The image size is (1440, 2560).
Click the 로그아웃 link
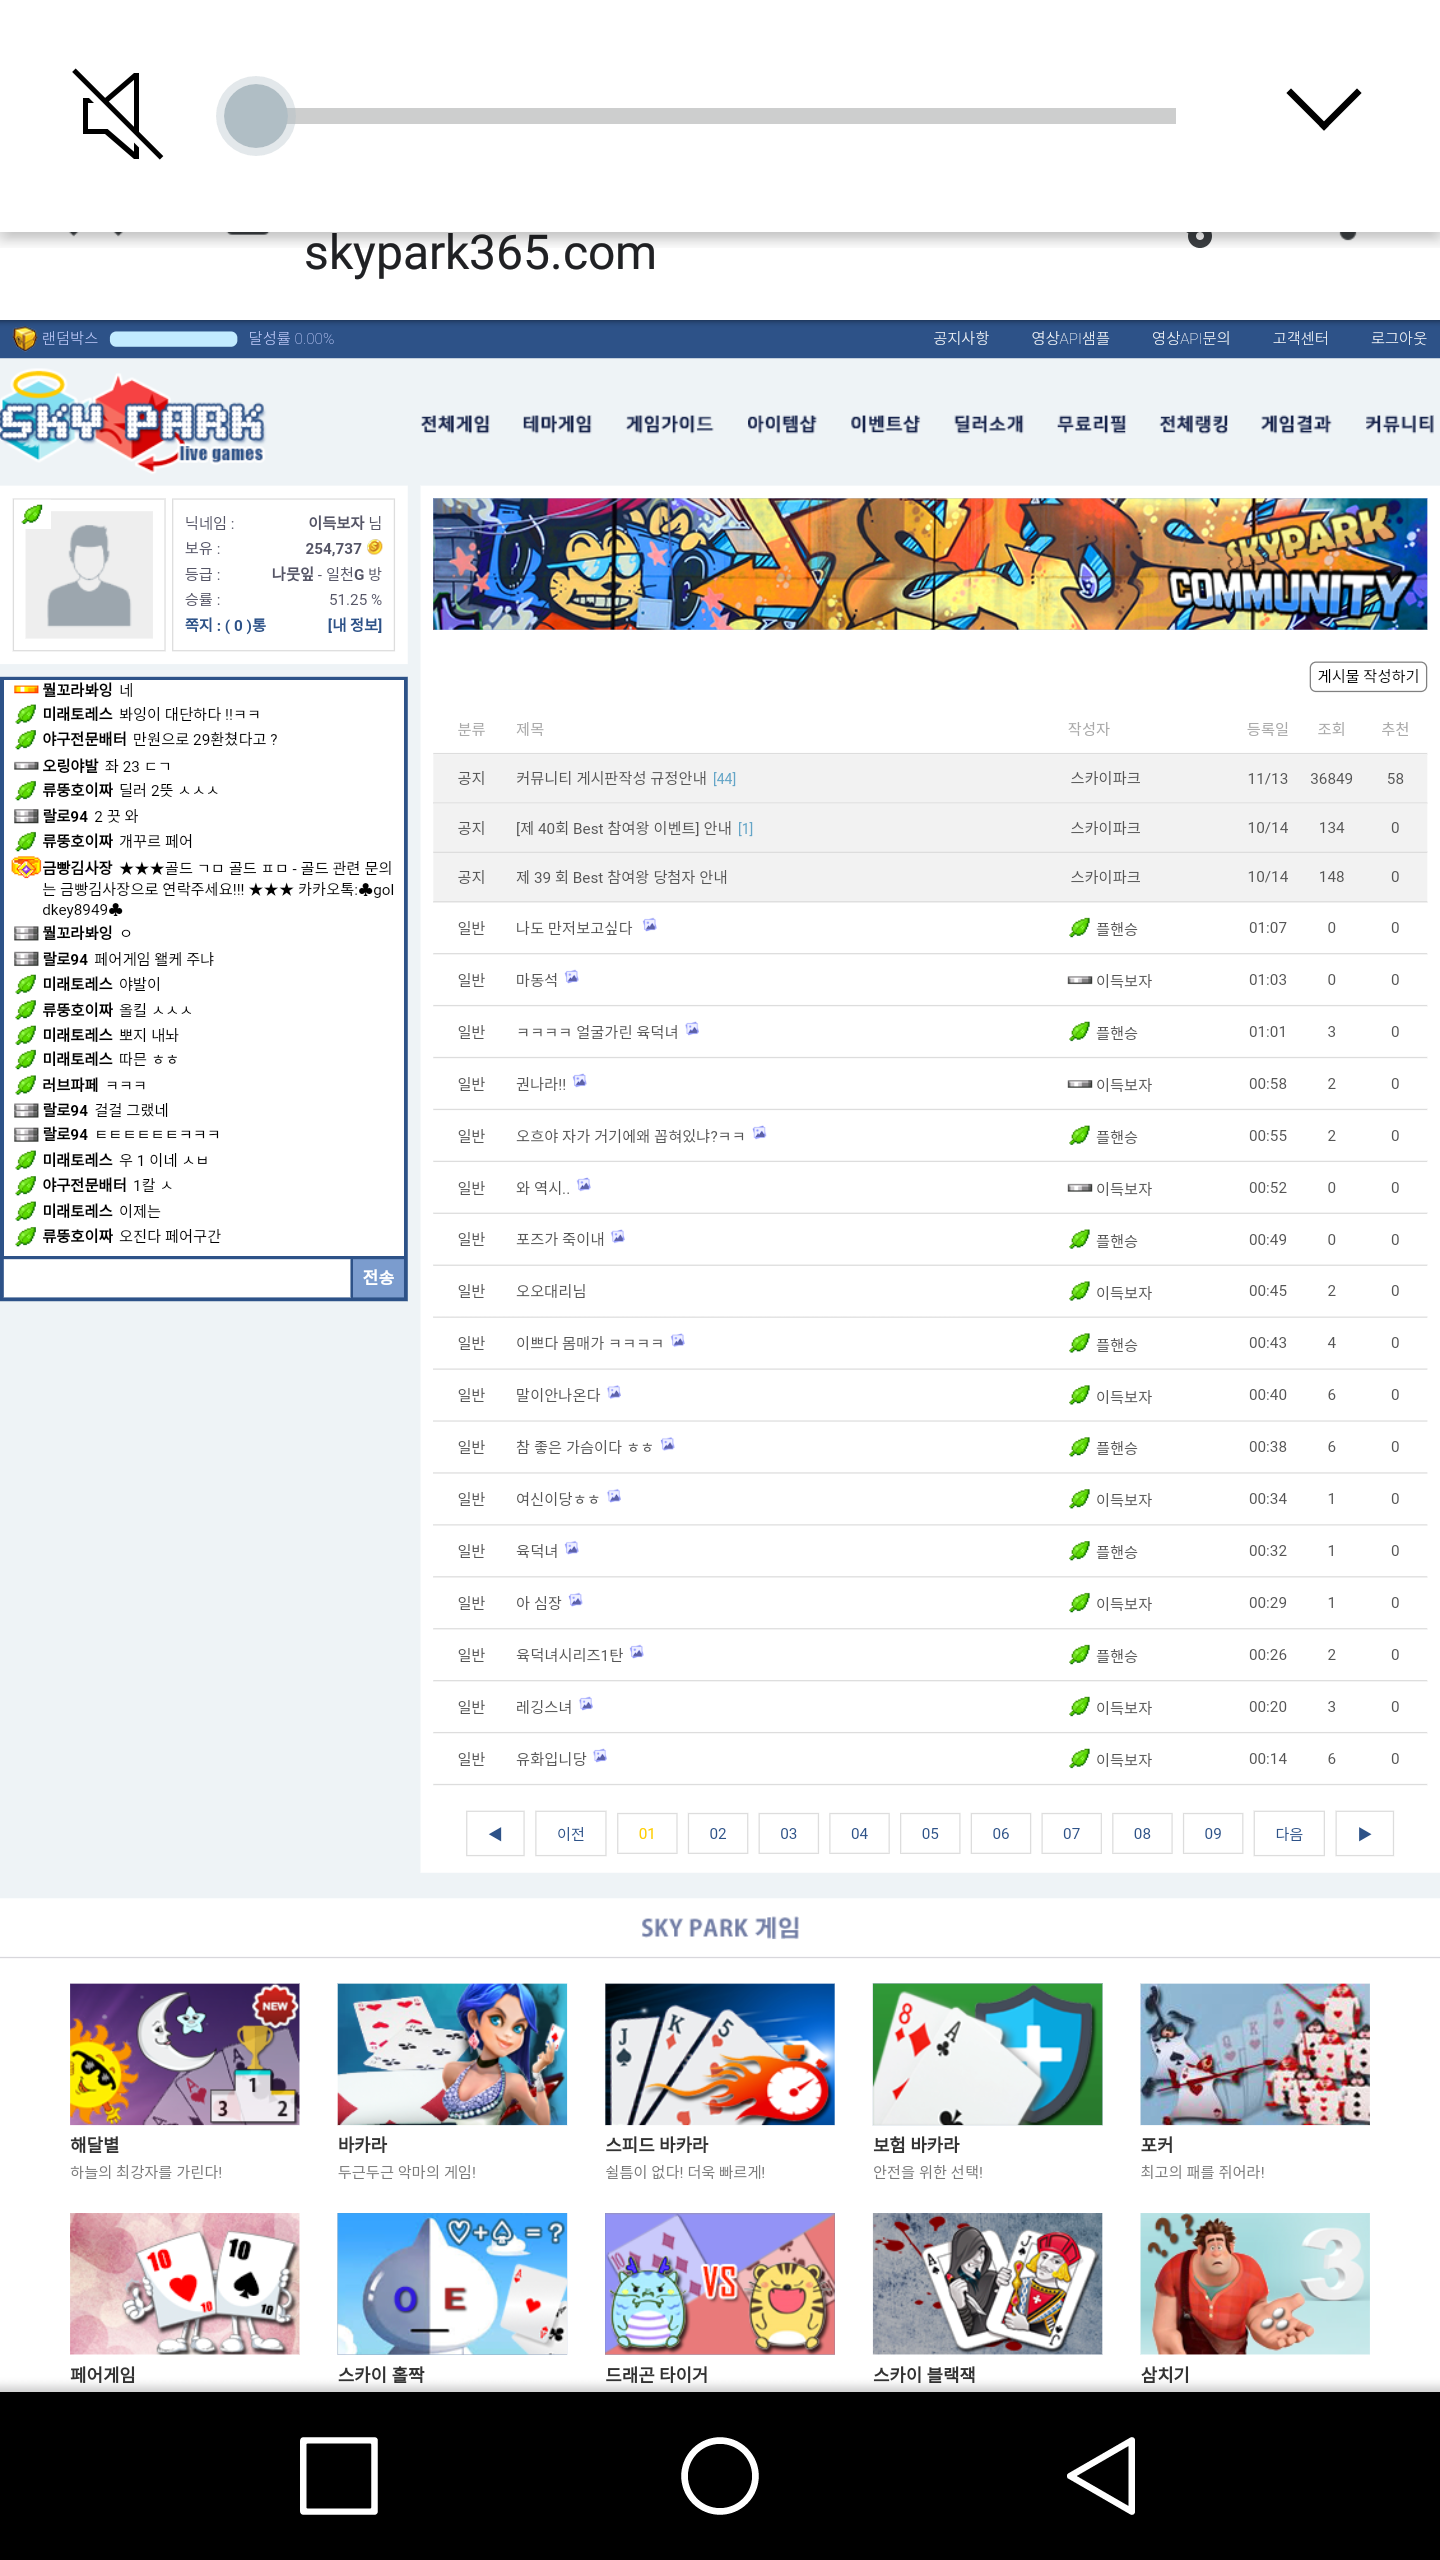[1398, 338]
